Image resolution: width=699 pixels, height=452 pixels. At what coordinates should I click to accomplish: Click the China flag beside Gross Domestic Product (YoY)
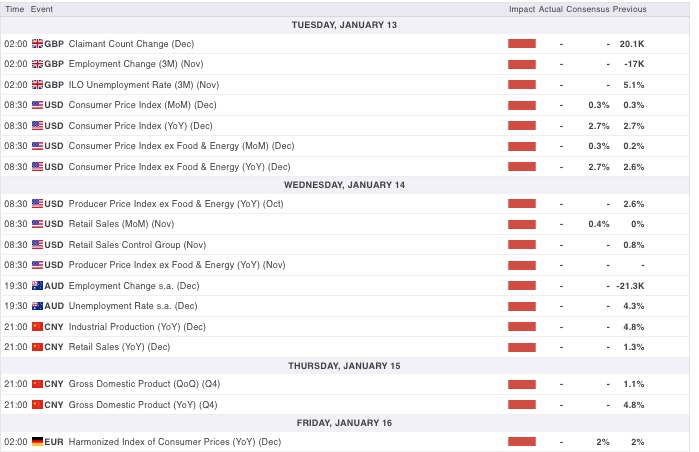(37, 405)
